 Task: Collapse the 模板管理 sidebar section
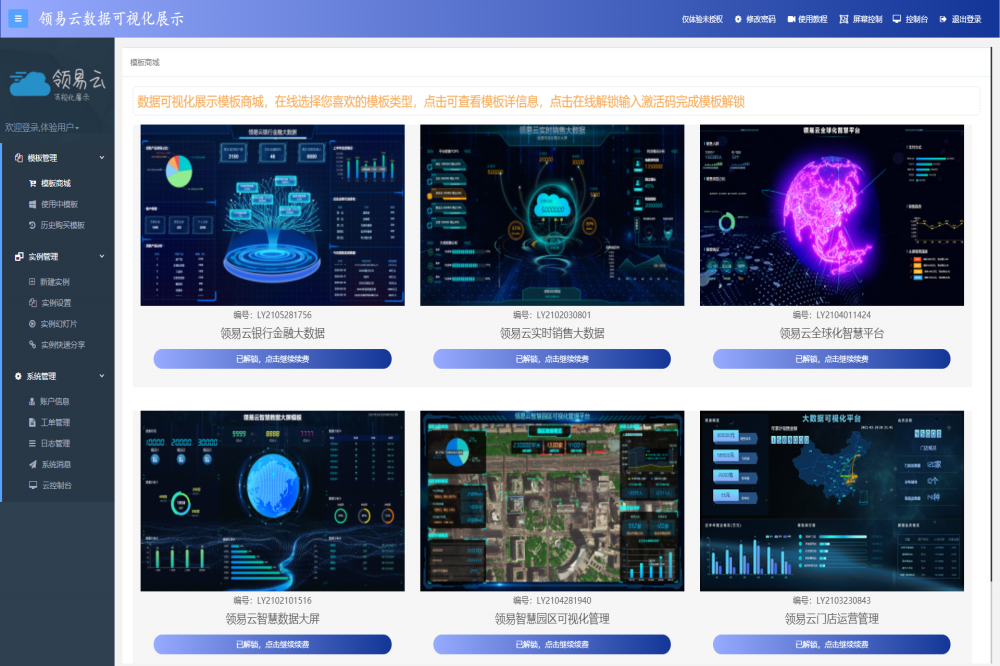coord(101,158)
